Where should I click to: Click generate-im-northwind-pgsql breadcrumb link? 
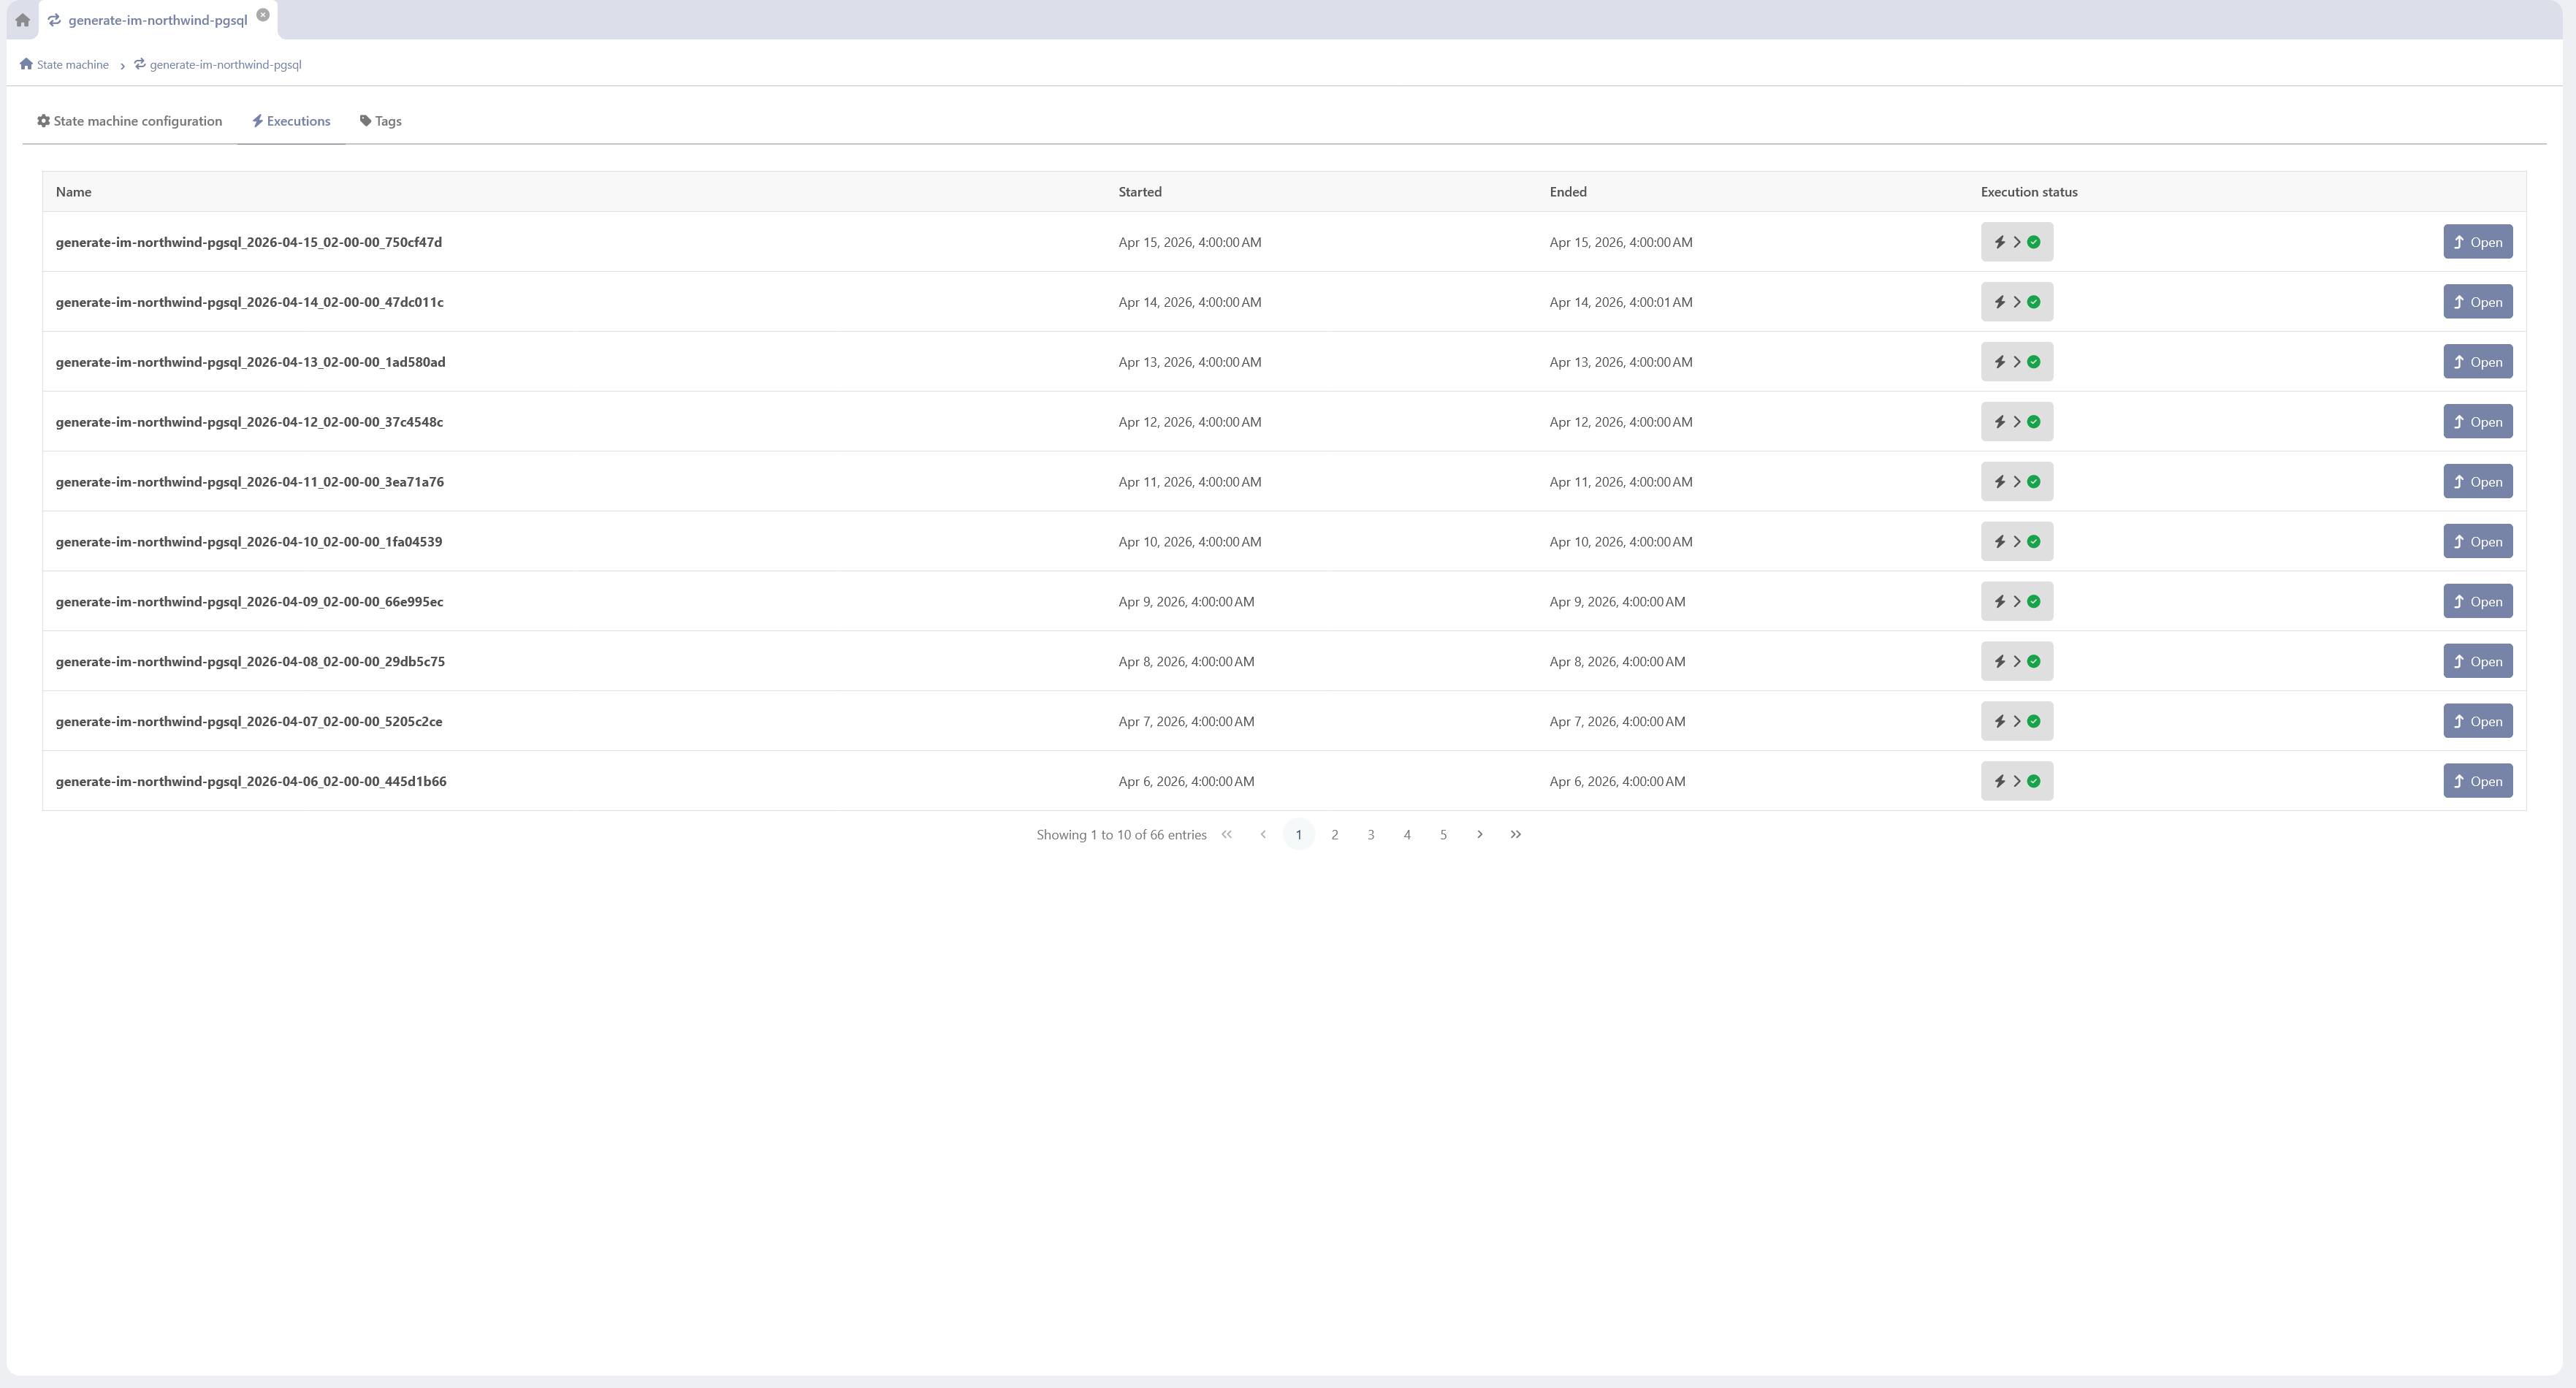click(218, 65)
